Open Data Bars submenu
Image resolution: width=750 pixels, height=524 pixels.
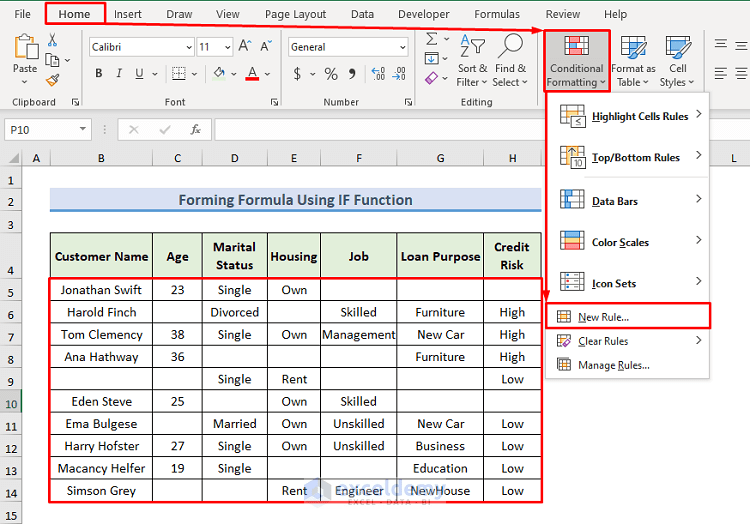click(x=628, y=201)
